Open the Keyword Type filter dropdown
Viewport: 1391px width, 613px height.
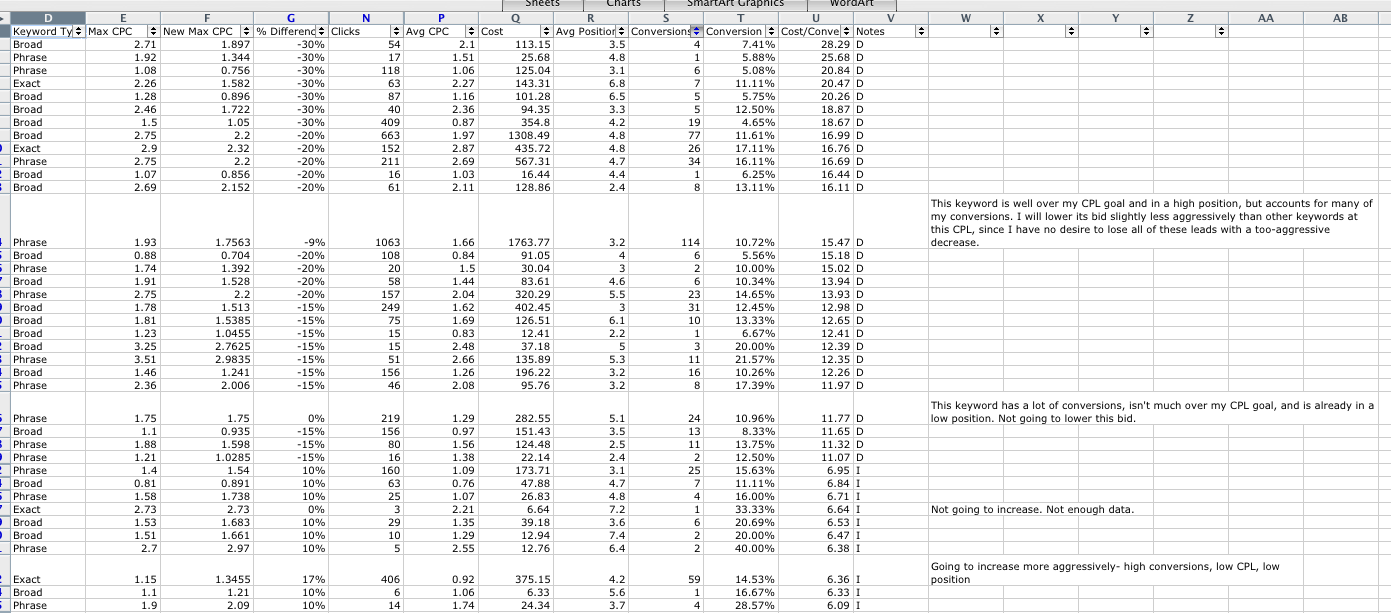pos(78,32)
